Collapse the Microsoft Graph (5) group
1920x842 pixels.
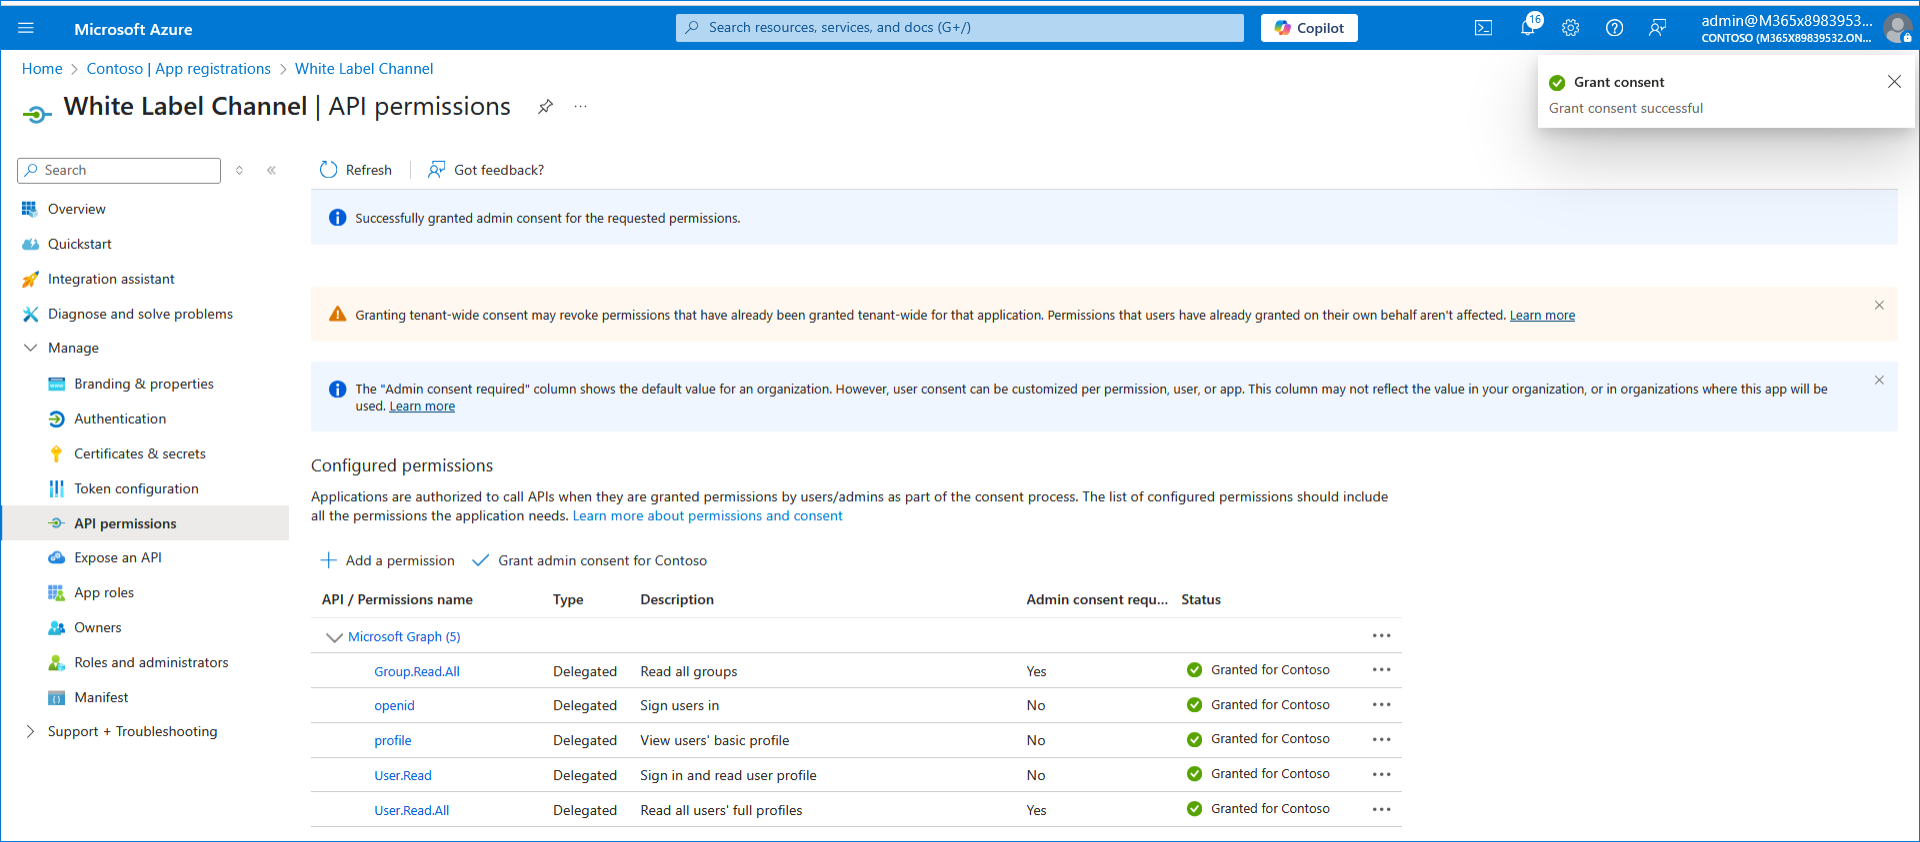pos(334,637)
